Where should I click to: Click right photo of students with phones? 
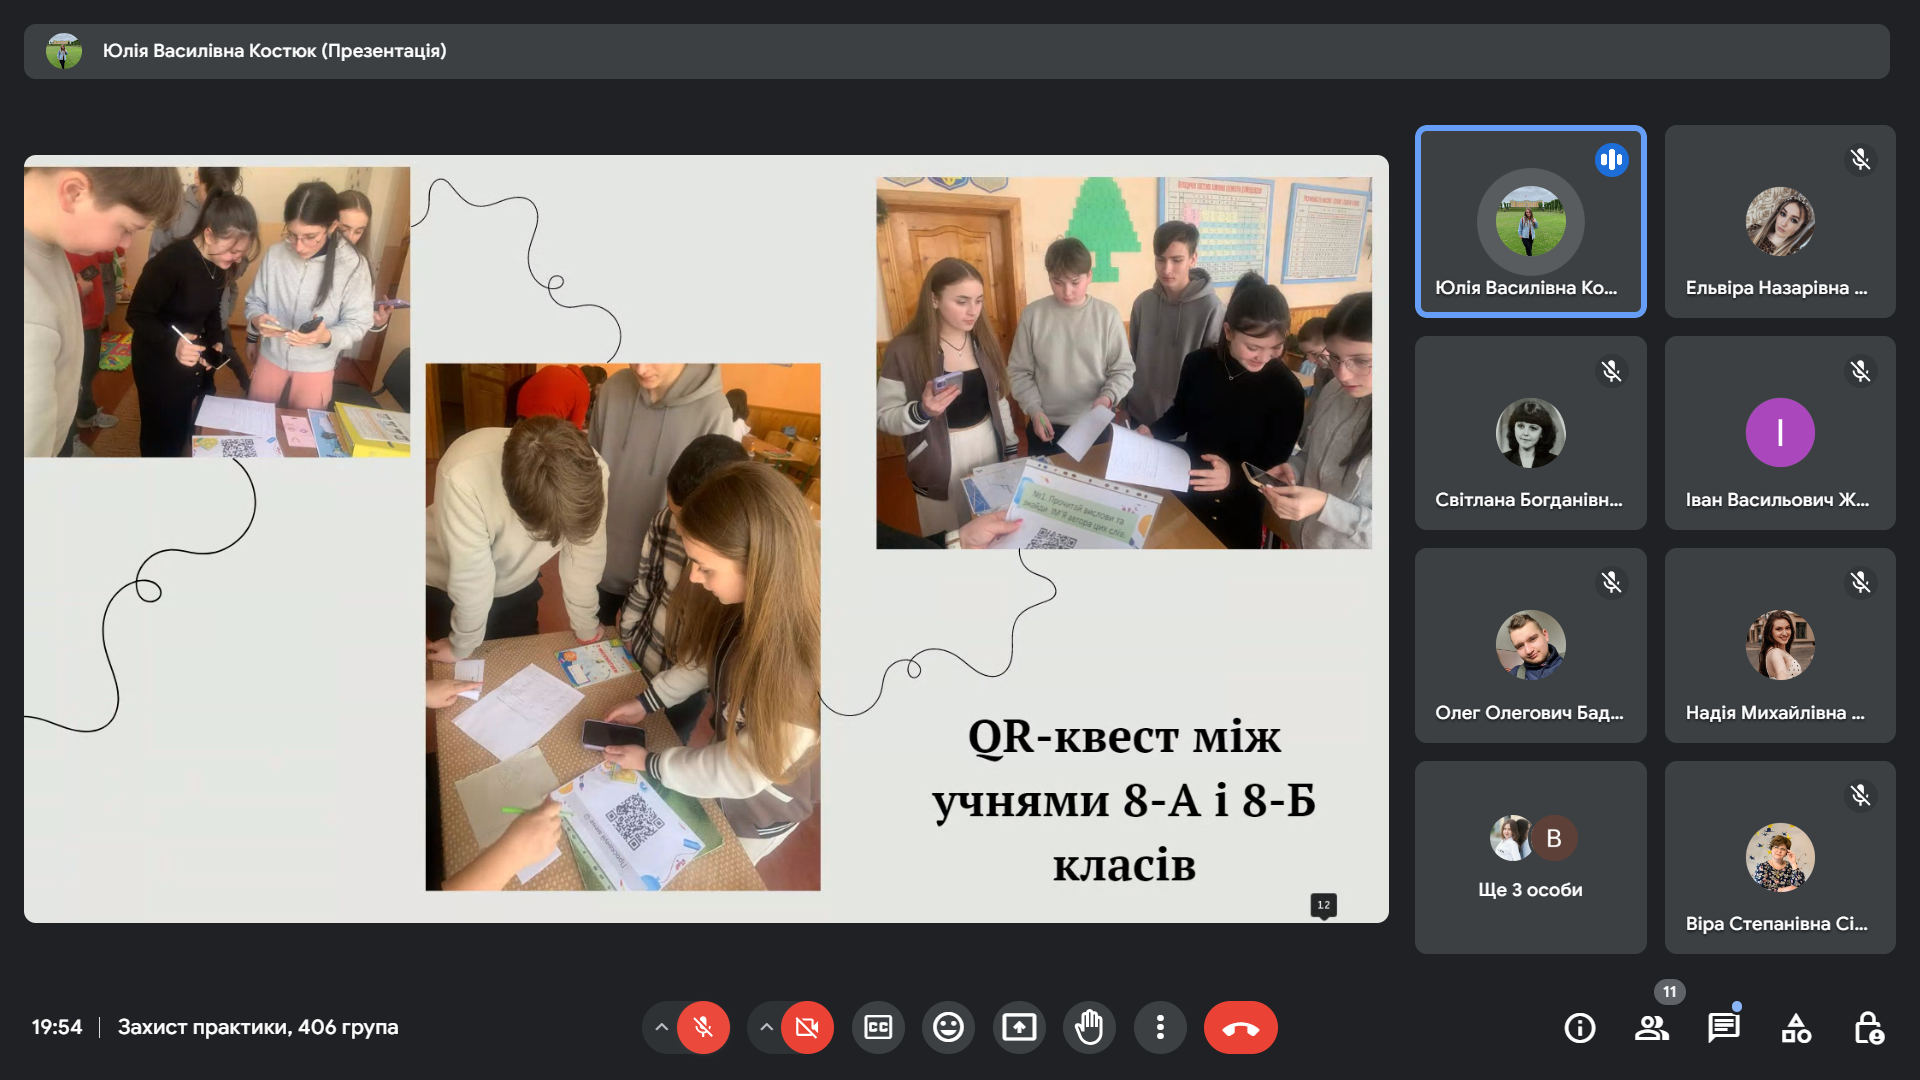click(x=1124, y=363)
